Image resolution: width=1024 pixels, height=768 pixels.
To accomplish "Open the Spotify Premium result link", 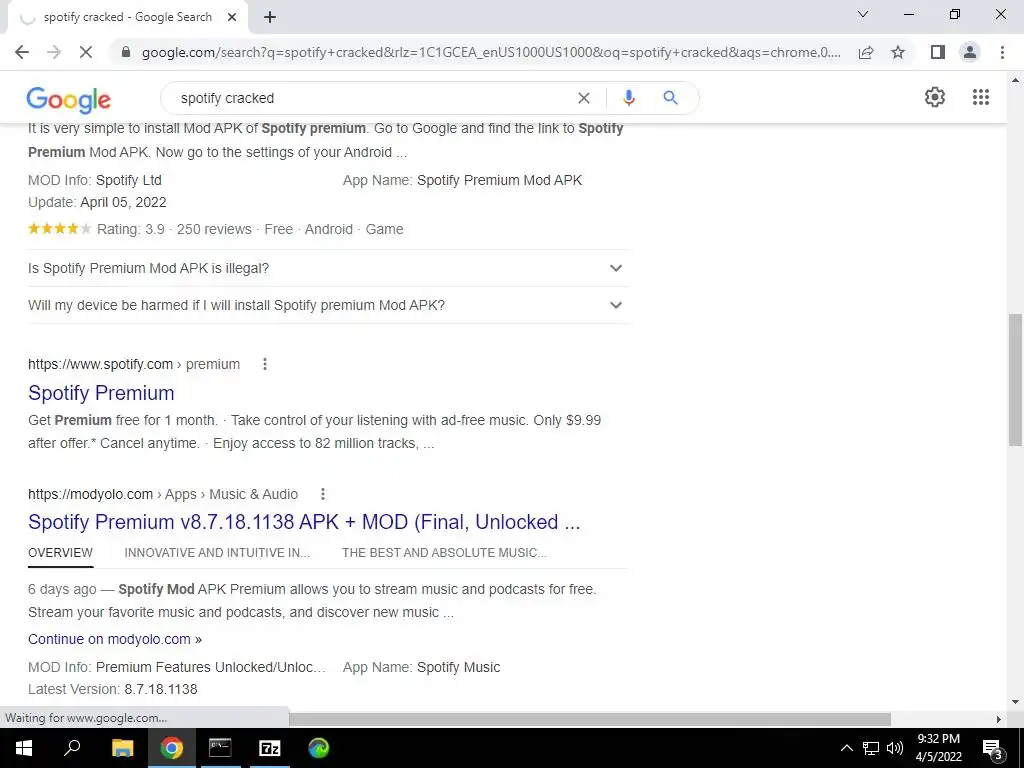I will tap(101, 393).
